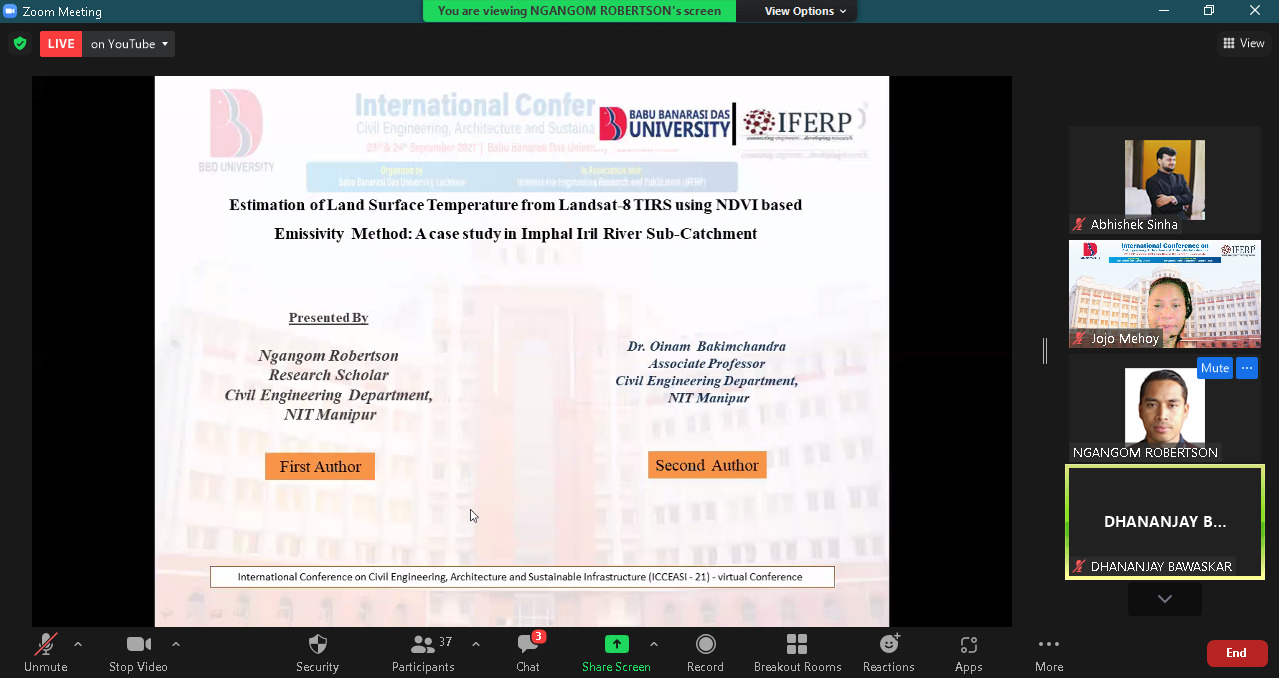1279x678 pixels.
Task: Open the More options menu
Action: (x=1048, y=652)
